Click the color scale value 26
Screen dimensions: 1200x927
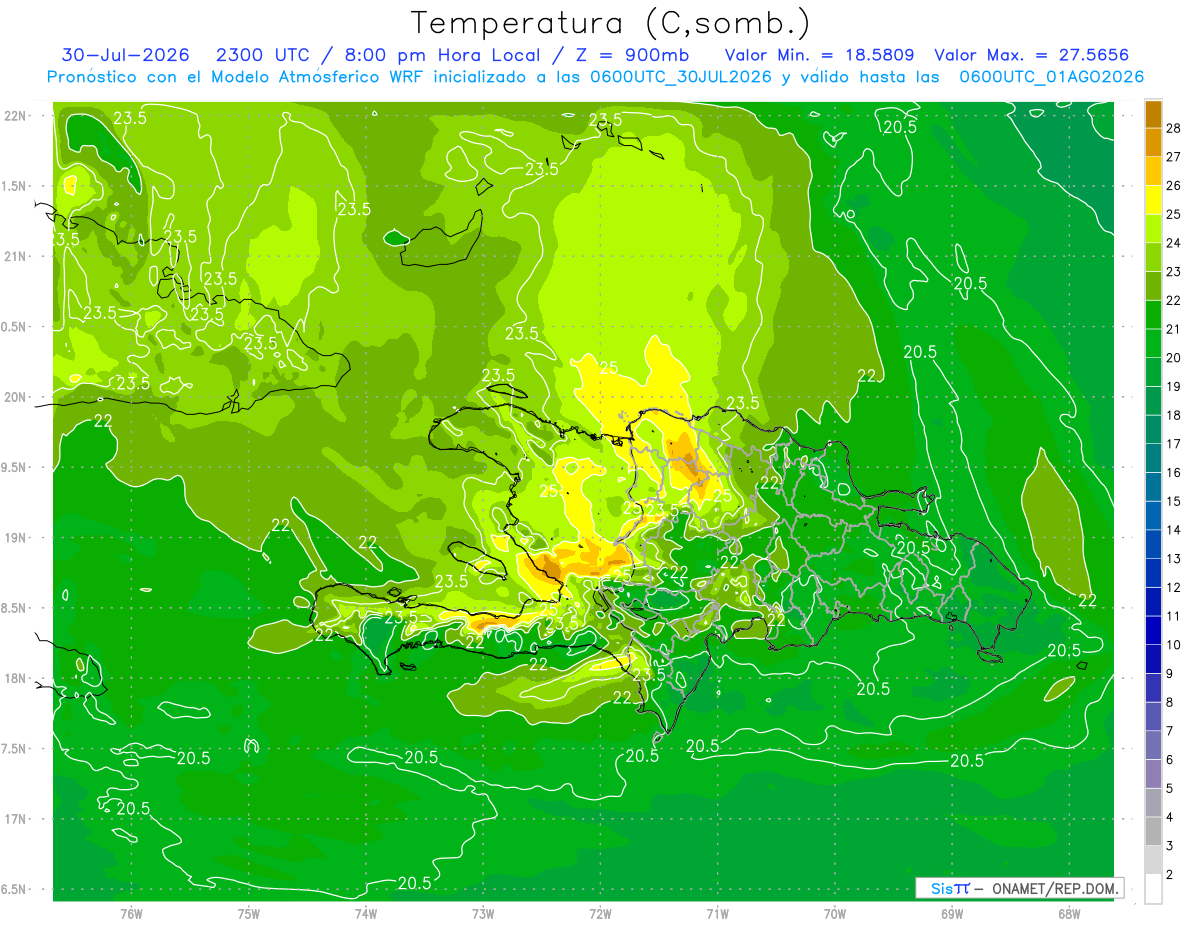coord(1174,186)
